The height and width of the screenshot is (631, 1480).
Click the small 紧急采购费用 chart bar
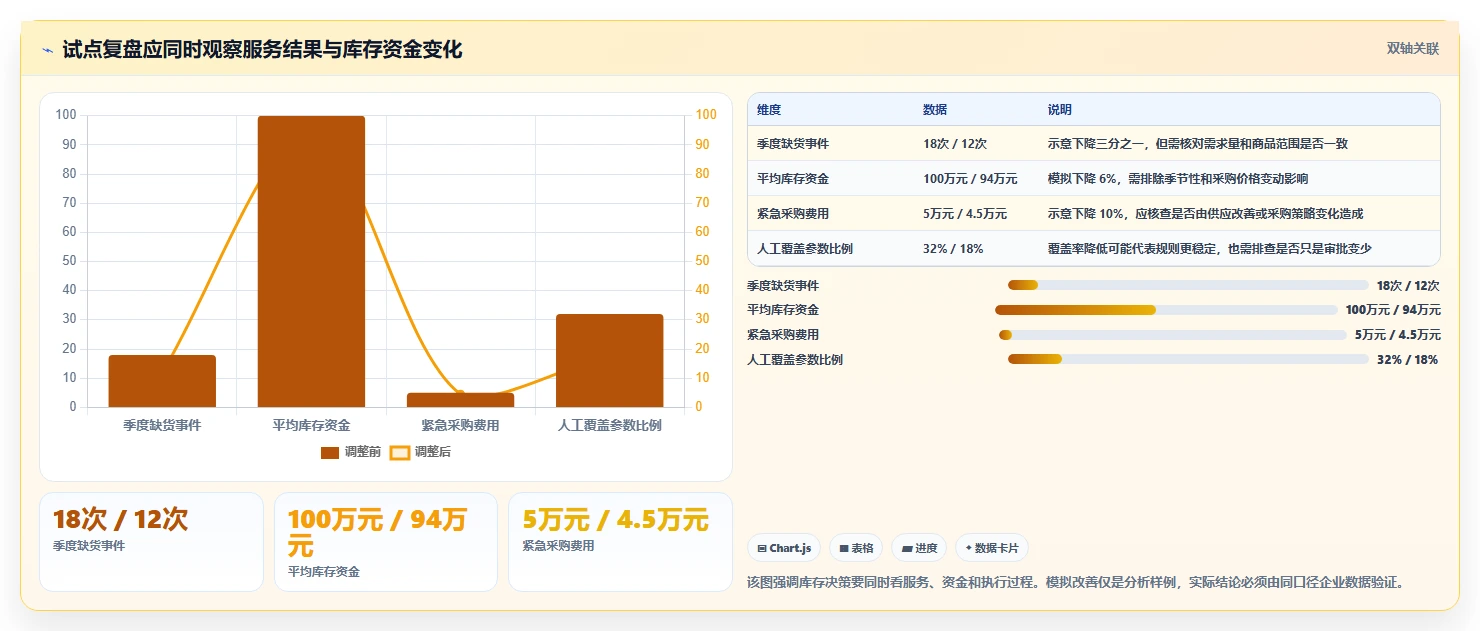point(460,400)
